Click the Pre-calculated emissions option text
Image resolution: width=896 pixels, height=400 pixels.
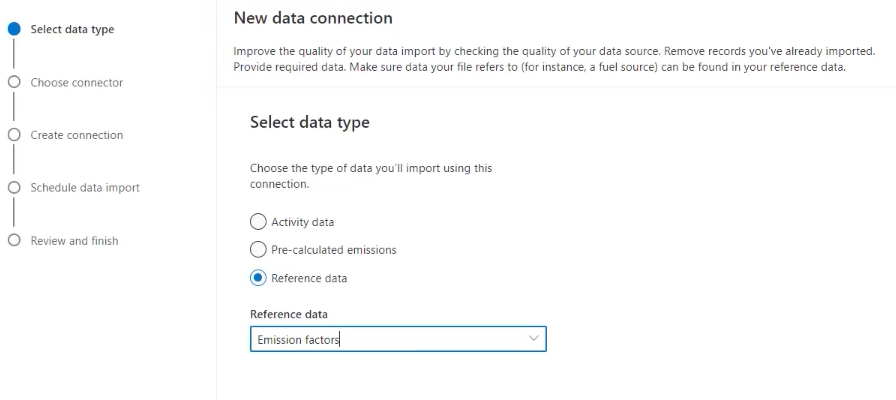pos(334,250)
